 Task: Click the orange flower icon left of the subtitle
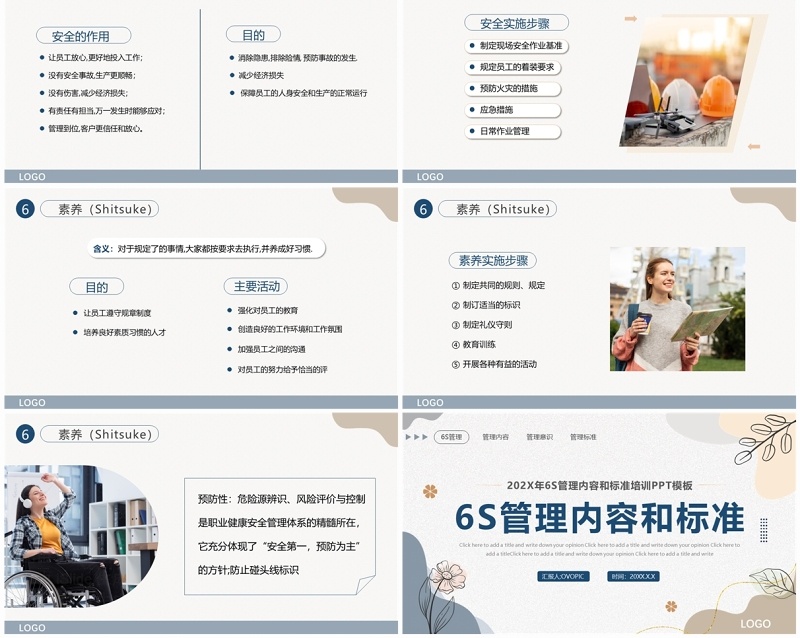pos(430,491)
